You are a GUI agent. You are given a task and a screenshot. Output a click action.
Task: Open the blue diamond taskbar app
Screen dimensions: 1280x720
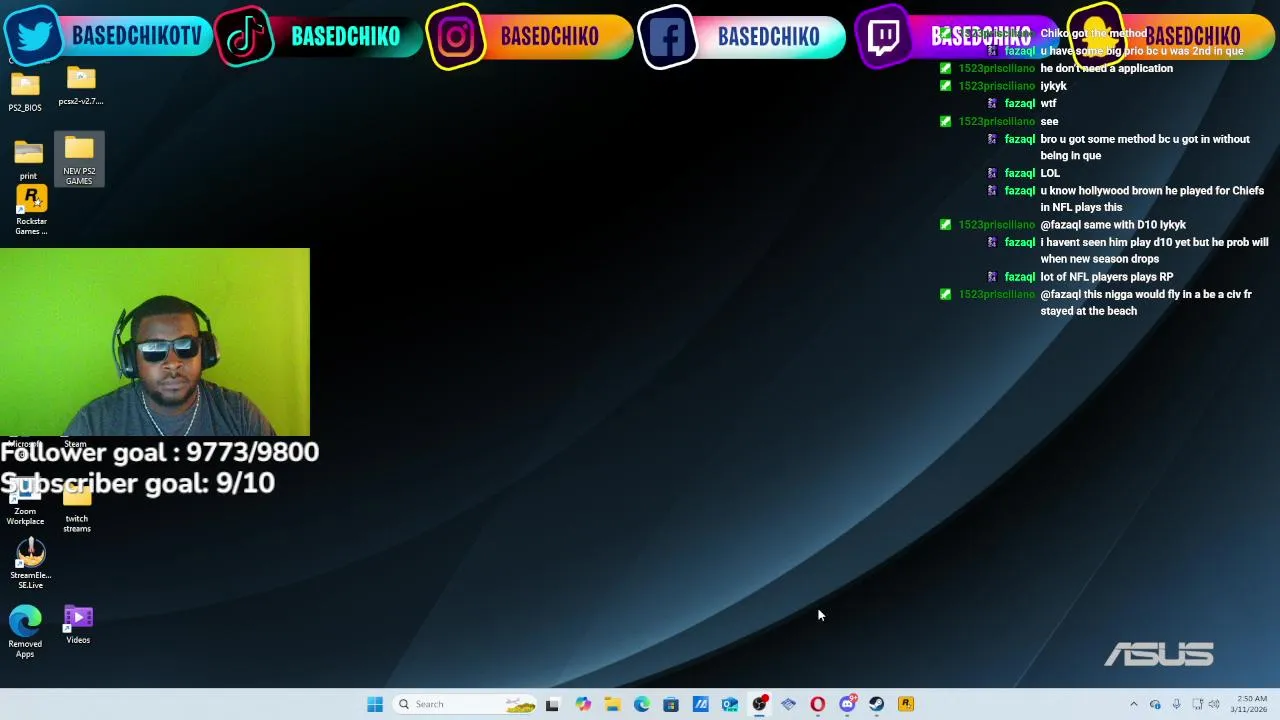pos(788,704)
